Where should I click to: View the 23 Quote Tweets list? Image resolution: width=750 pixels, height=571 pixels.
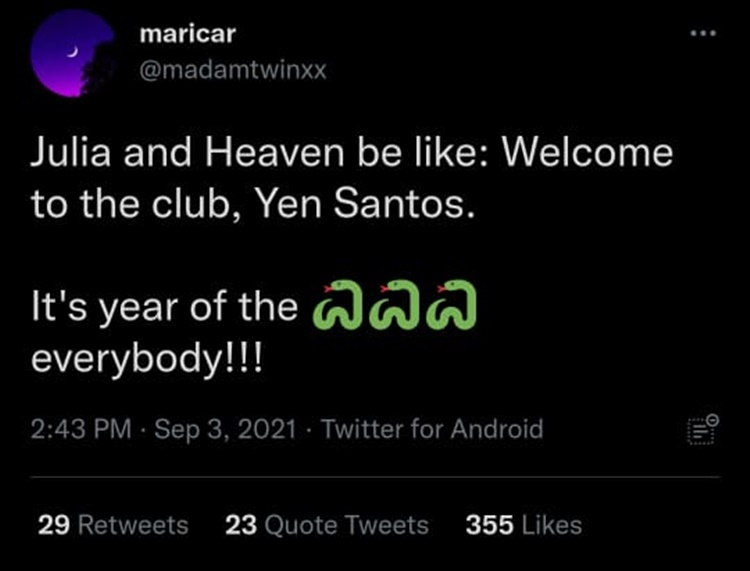tap(327, 525)
